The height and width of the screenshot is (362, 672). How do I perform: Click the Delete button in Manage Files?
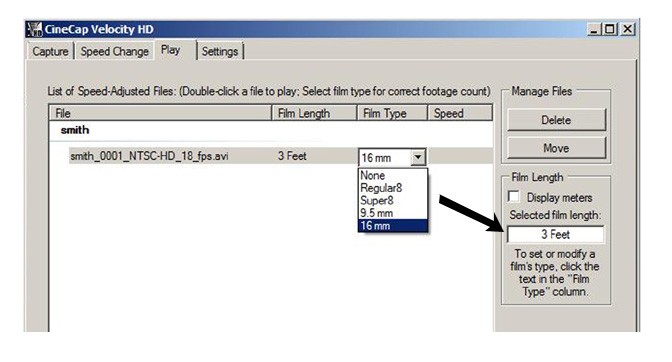[x=556, y=120]
